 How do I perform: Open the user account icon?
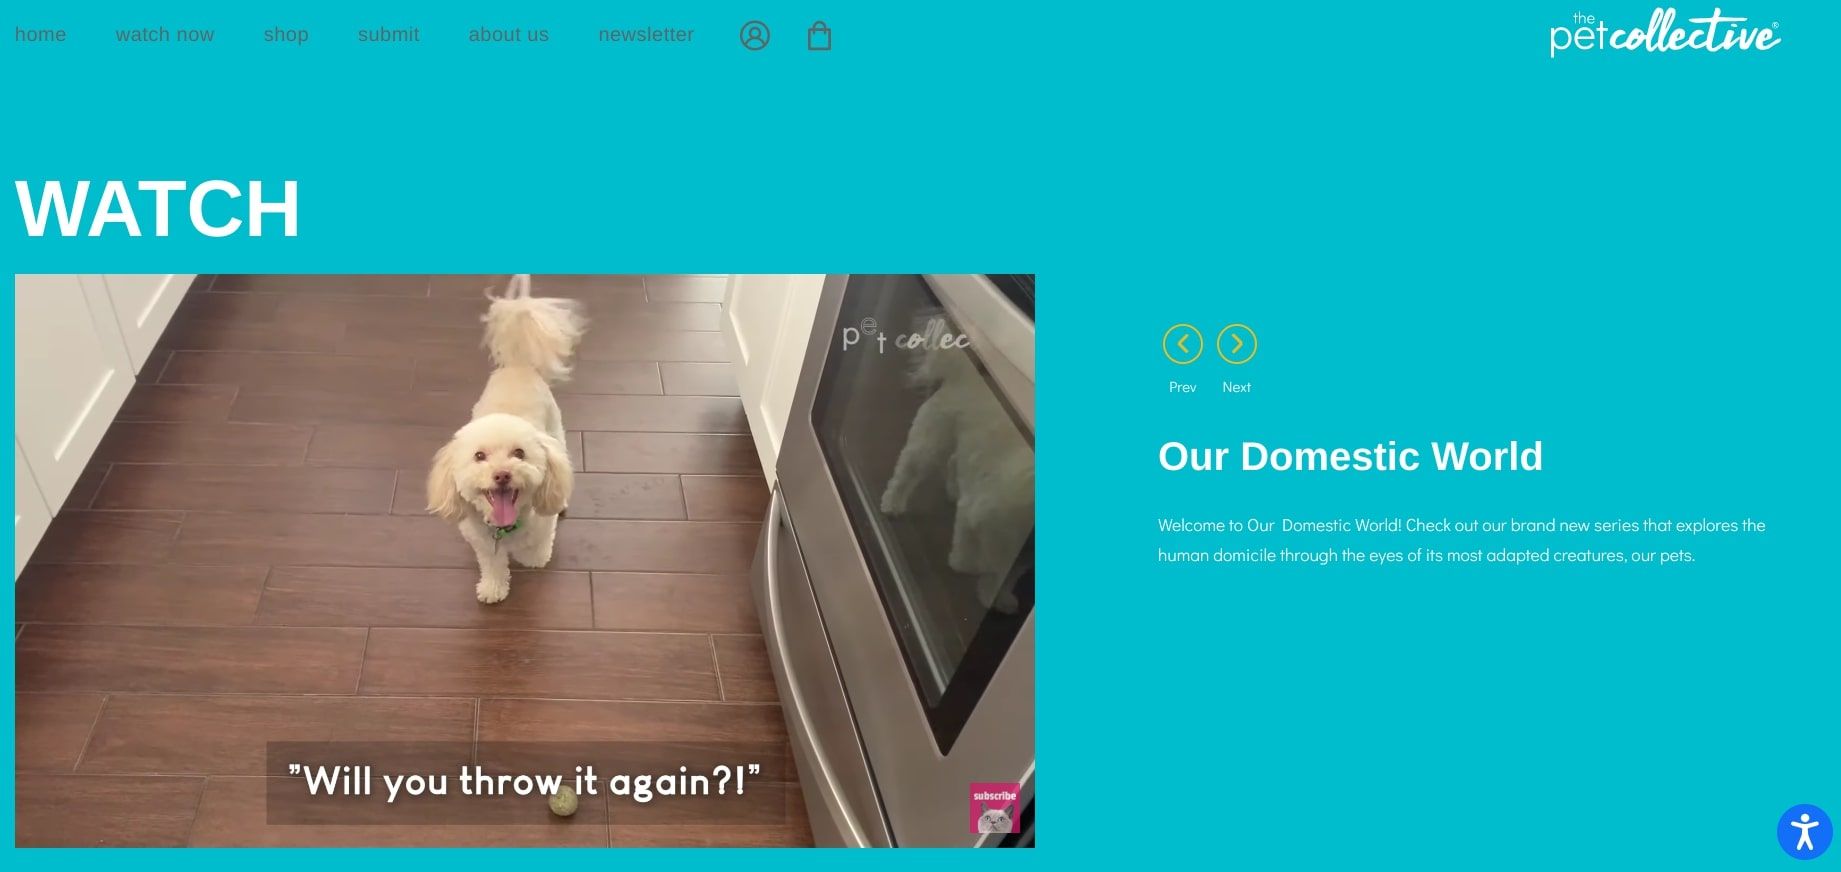click(x=755, y=36)
